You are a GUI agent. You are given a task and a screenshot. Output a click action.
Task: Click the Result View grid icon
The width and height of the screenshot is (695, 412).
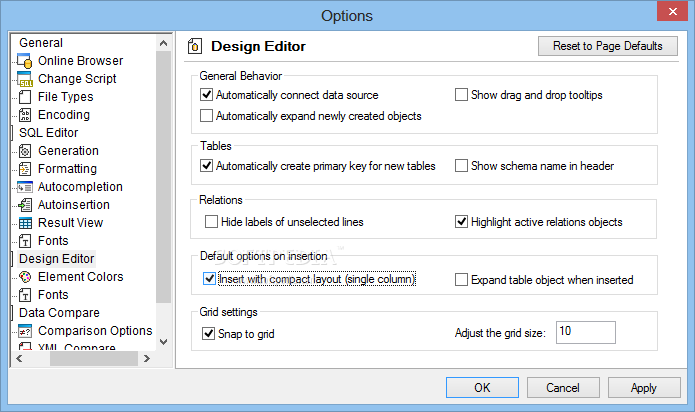coord(25,223)
